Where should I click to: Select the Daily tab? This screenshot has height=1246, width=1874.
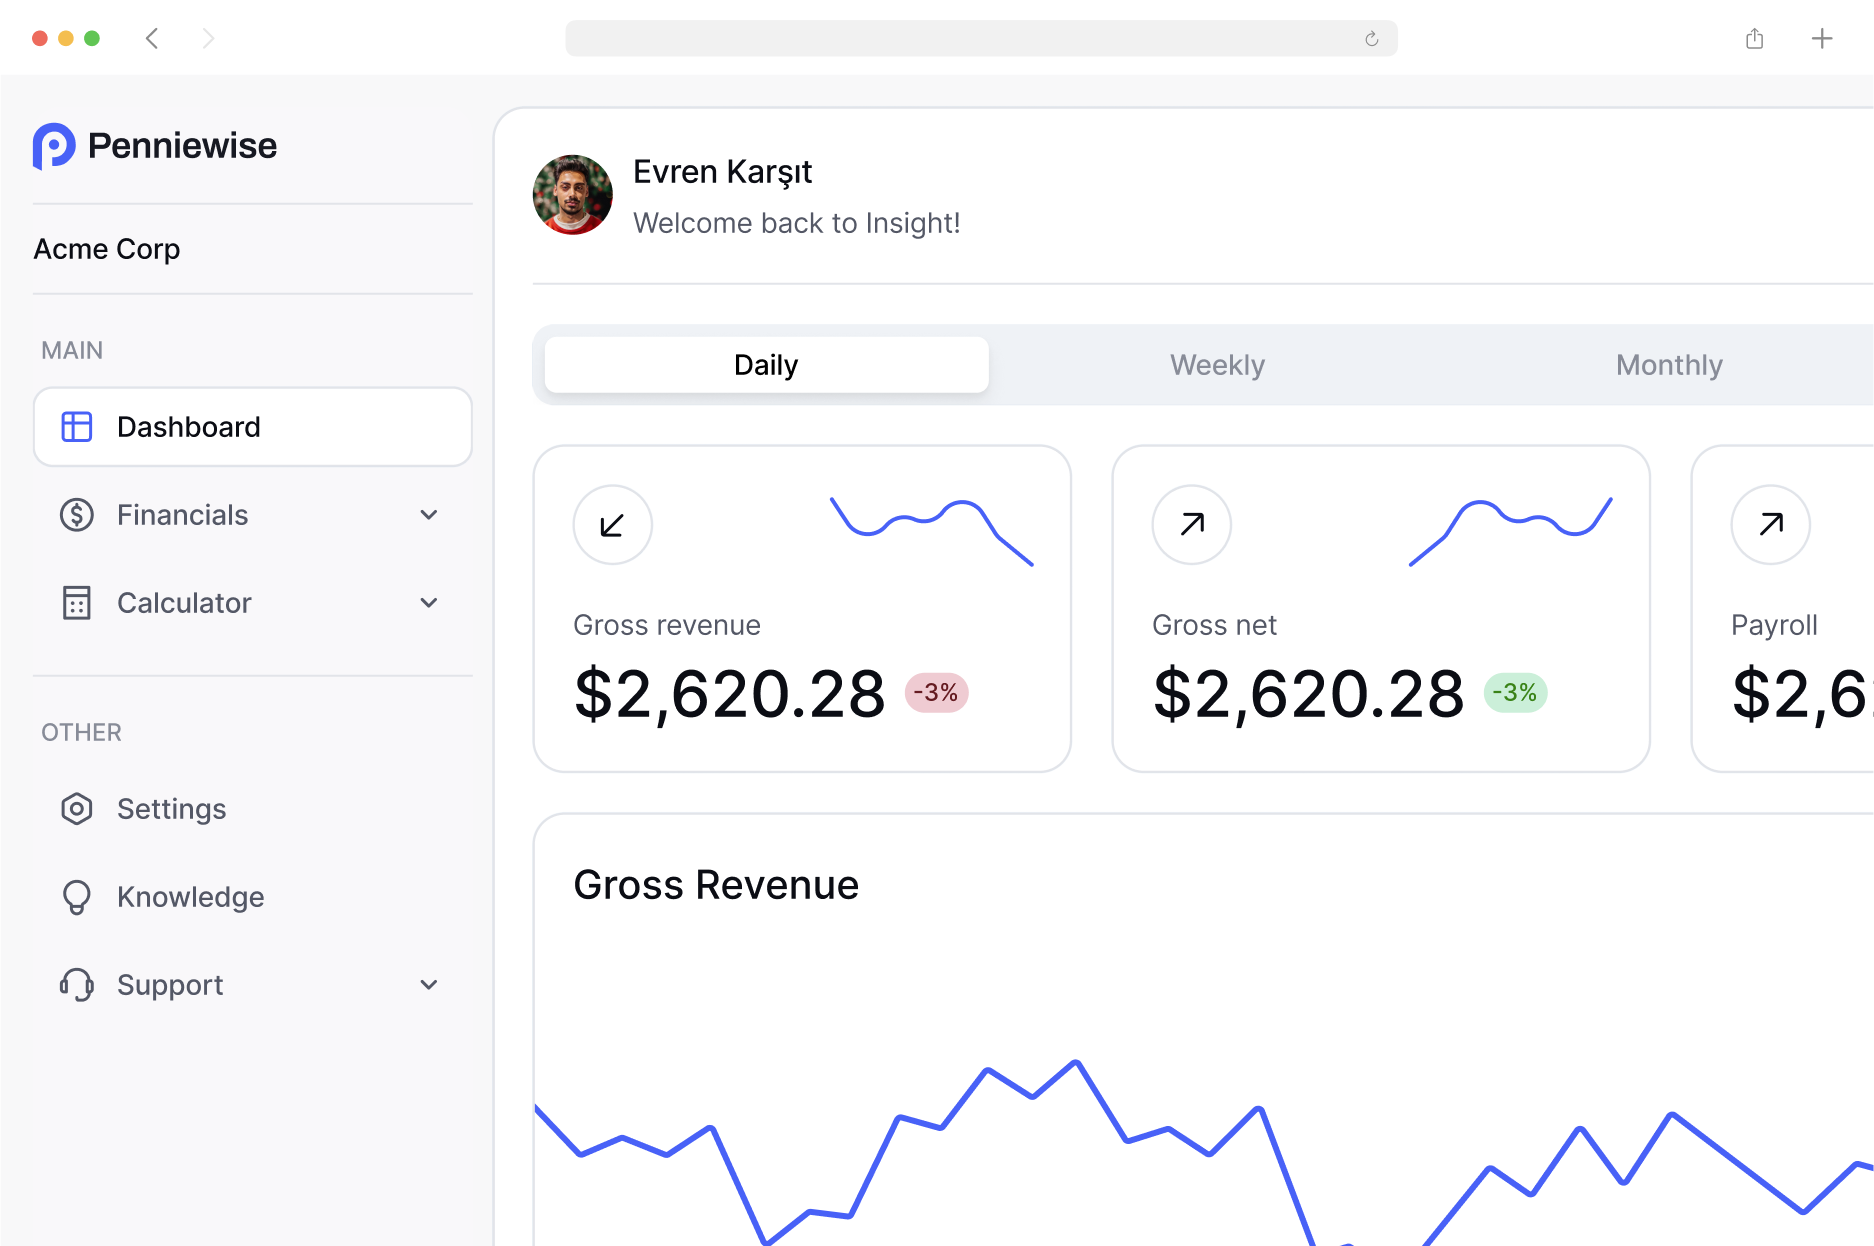pyautogui.click(x=766, y=365)
